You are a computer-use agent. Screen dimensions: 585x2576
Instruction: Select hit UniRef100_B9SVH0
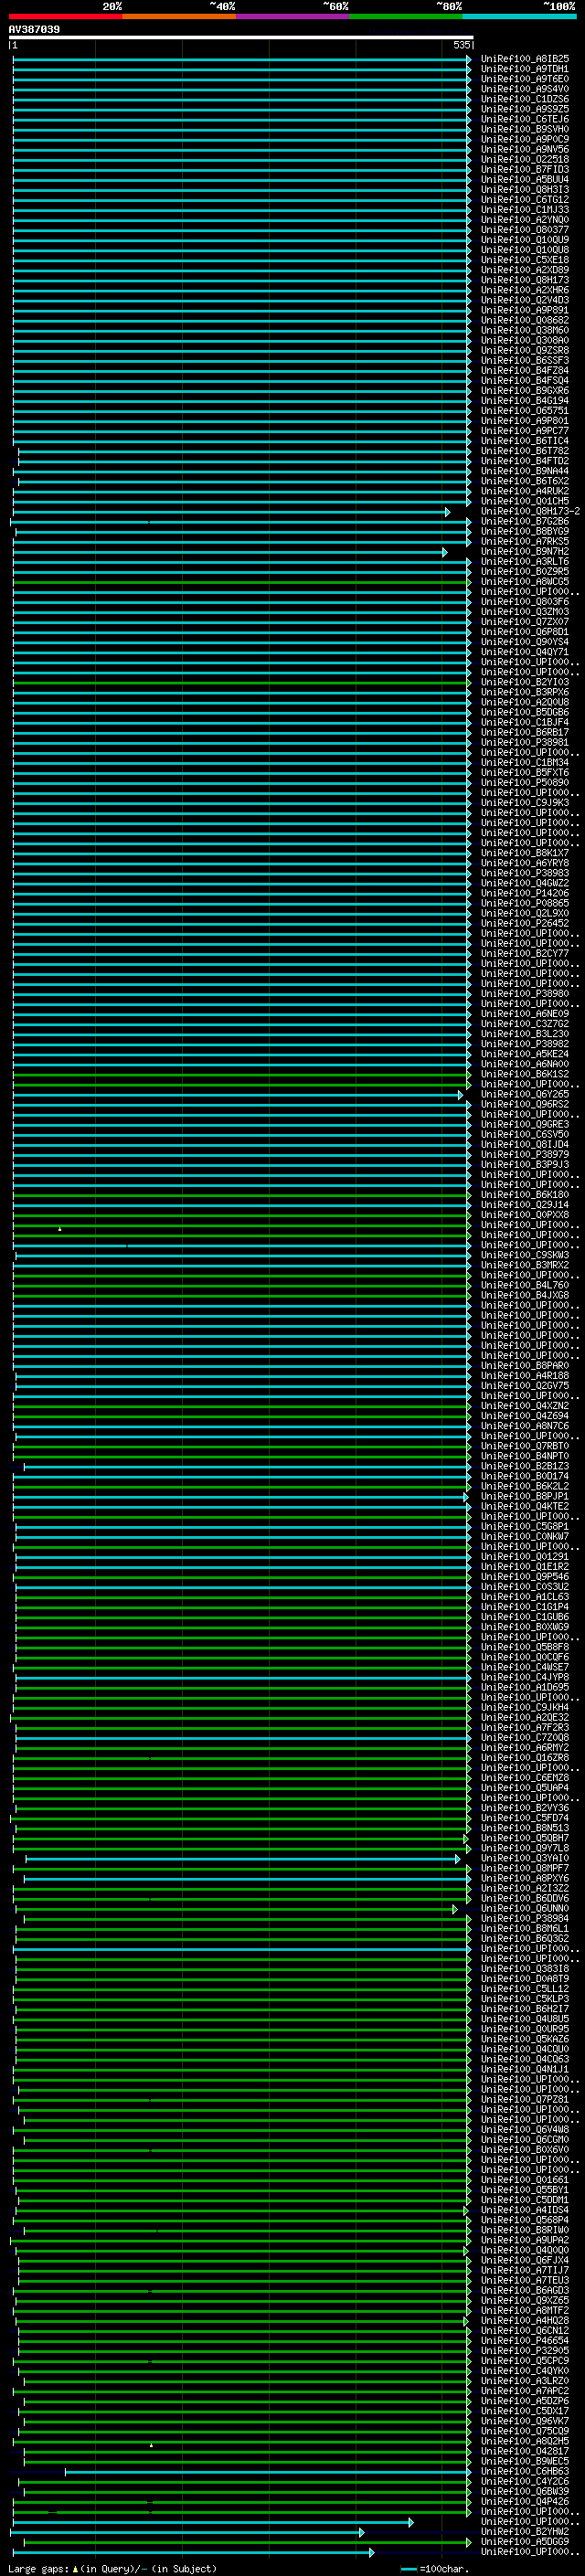[x=524, y=129]
